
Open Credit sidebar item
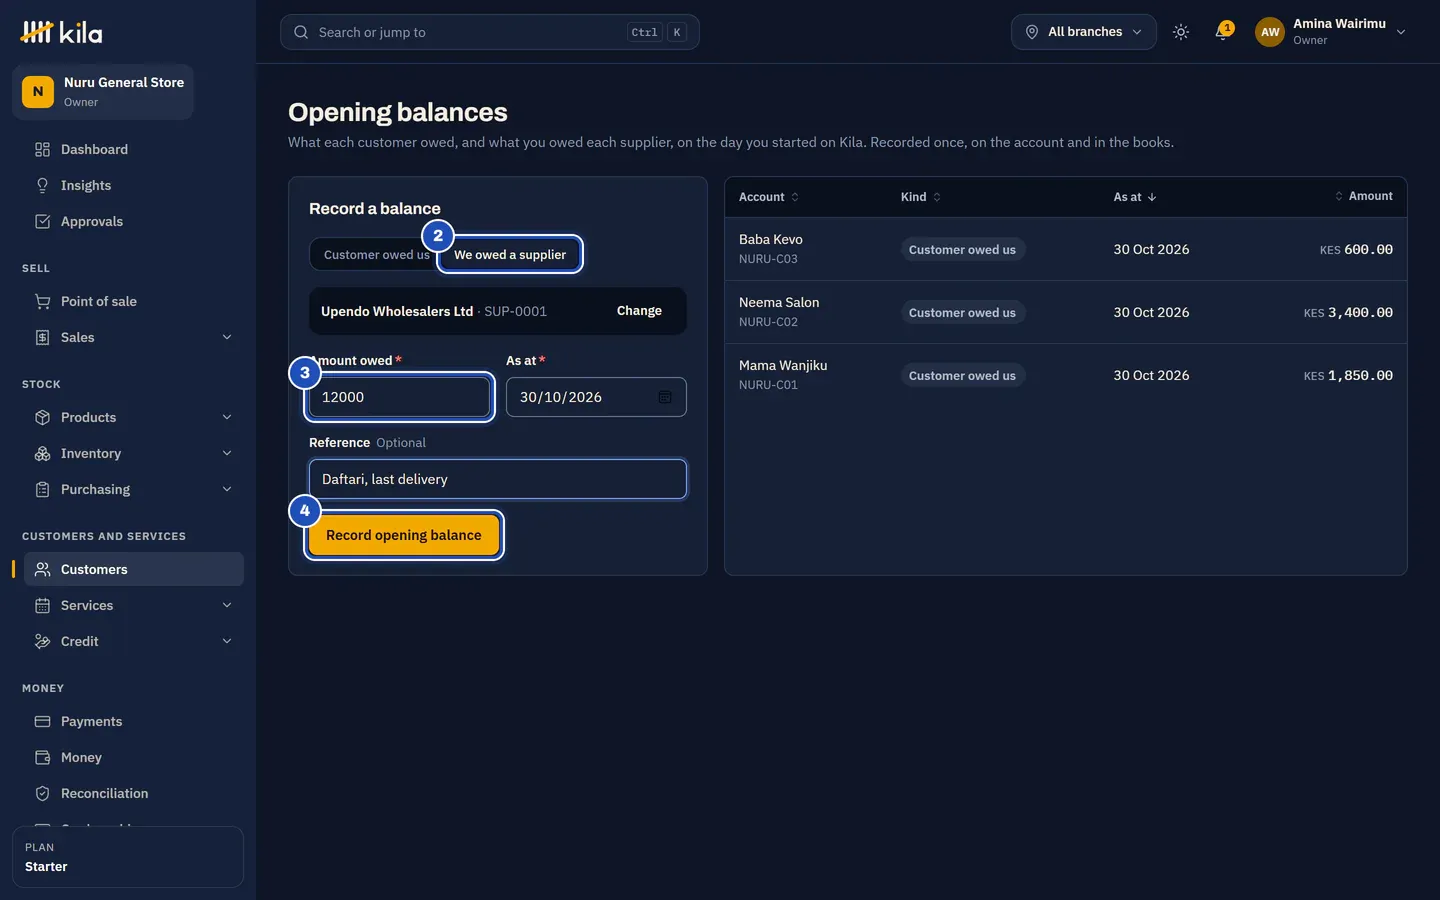point(134,641)
